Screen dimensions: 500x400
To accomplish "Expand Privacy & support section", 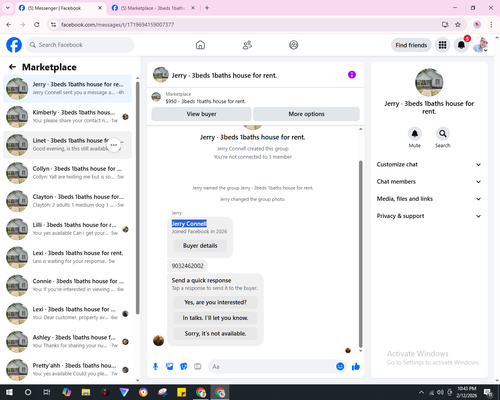I will tap(429, 216).
